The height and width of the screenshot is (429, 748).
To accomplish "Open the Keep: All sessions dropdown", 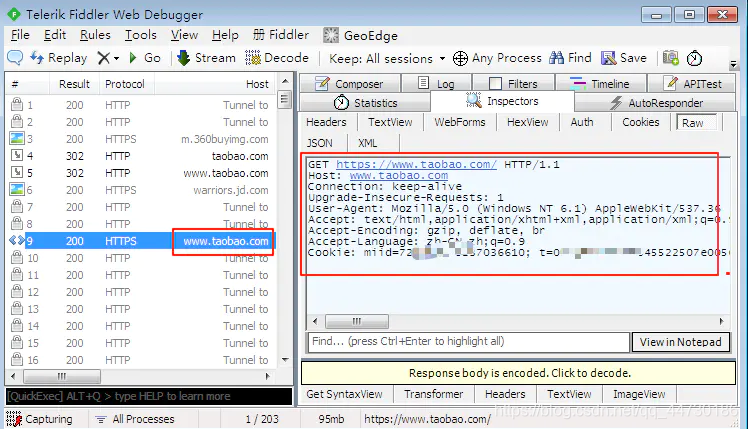I will pos(387,59).
